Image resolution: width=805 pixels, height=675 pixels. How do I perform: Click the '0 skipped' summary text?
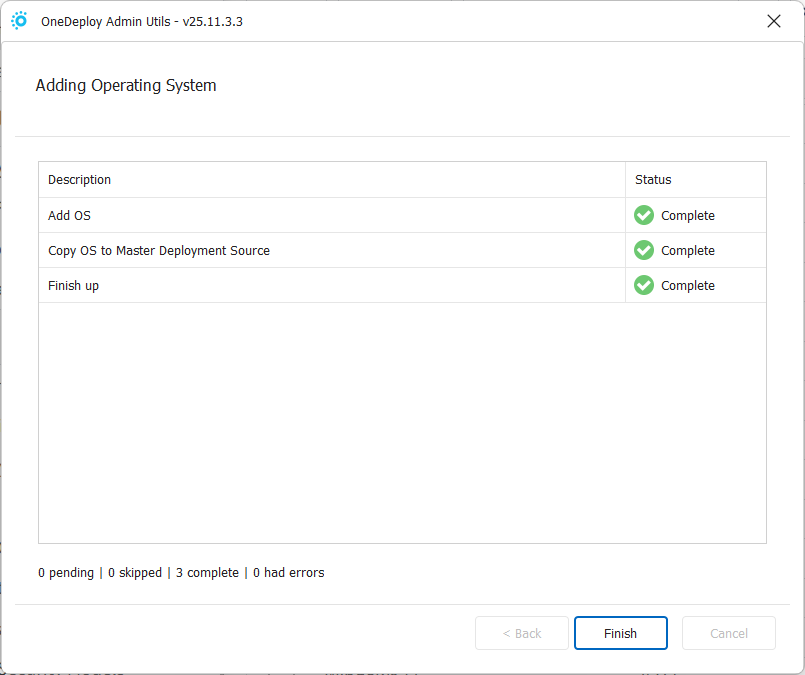coord(134,573)
